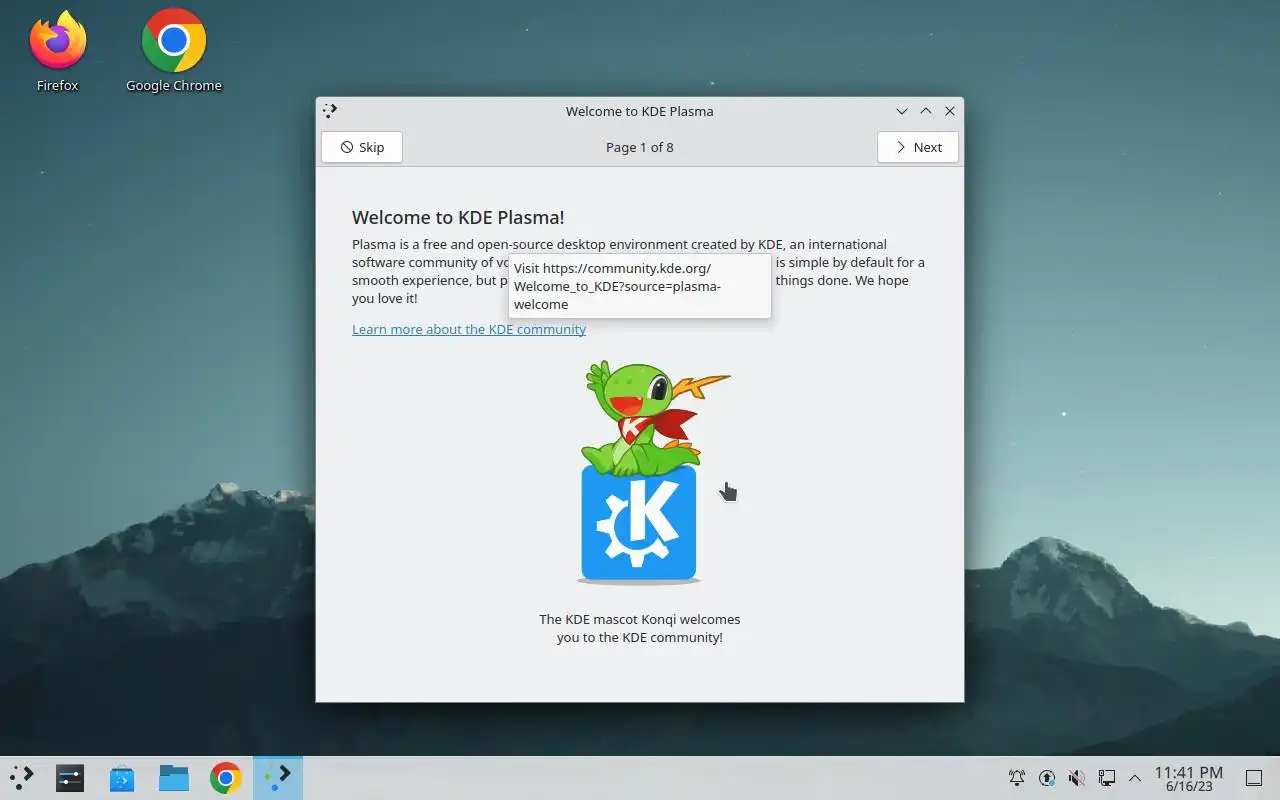Open Dolphin file manager from taskbar
Image resolution: width=1280 pixels, height=800 pixels.
(174, 778)
